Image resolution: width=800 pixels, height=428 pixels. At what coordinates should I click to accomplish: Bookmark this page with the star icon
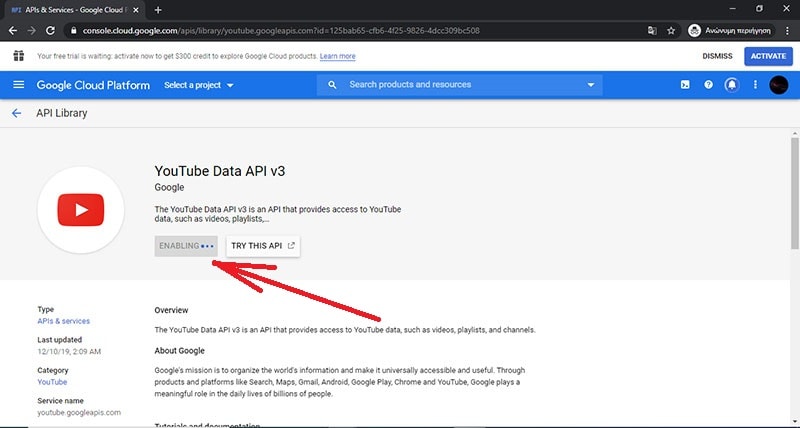(671, 30)
